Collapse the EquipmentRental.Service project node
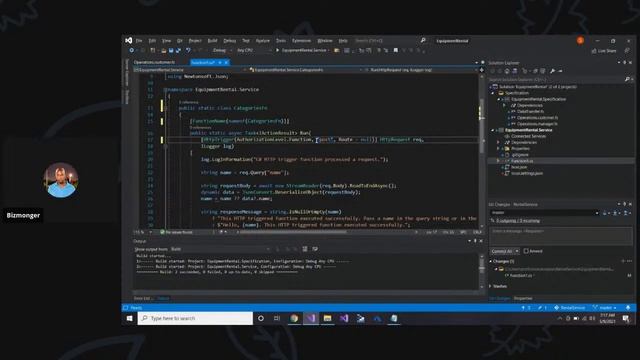Viewport: 640px width, 360px height. [493, 130]
